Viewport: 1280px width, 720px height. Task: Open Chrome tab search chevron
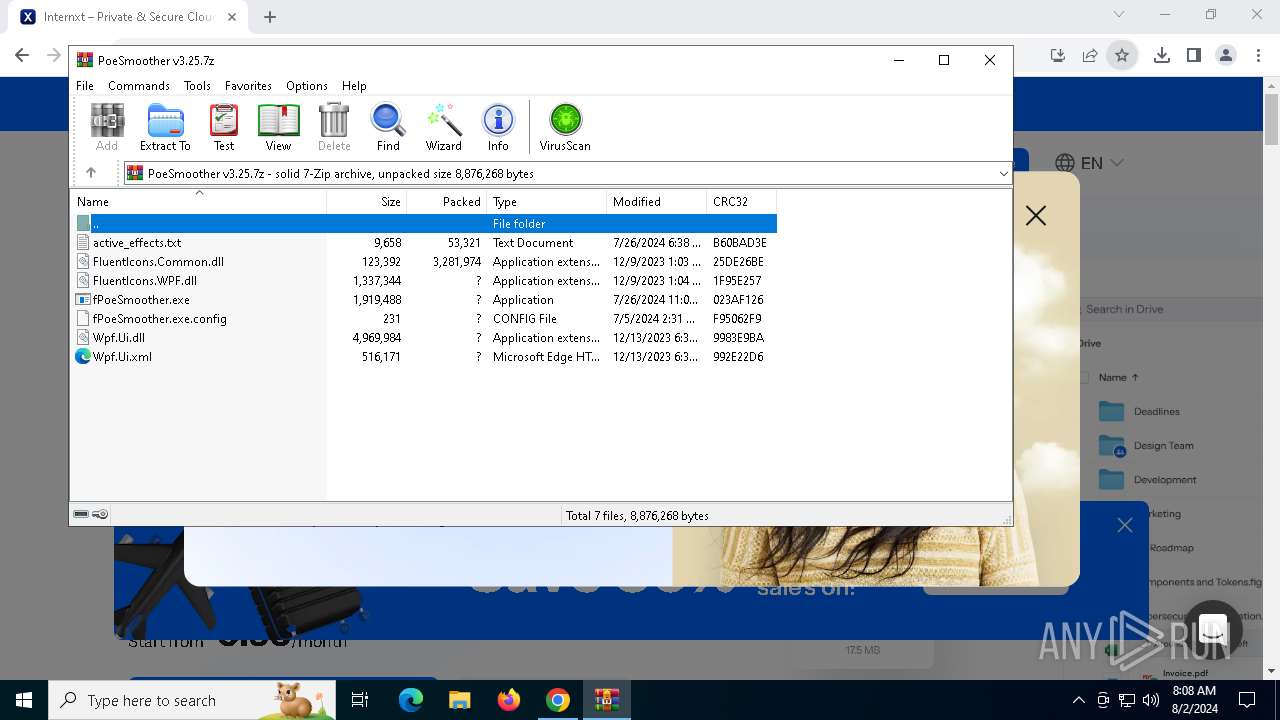coord(1119,14)
